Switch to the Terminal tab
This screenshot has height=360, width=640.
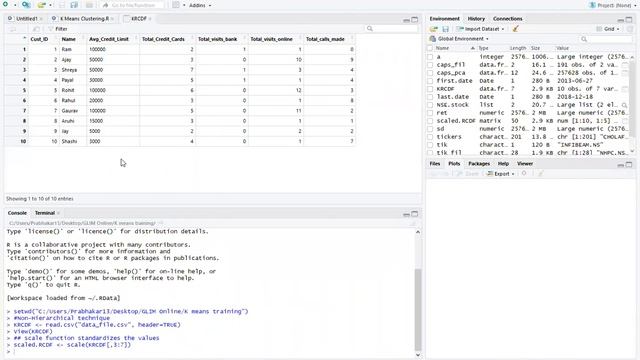44,213
